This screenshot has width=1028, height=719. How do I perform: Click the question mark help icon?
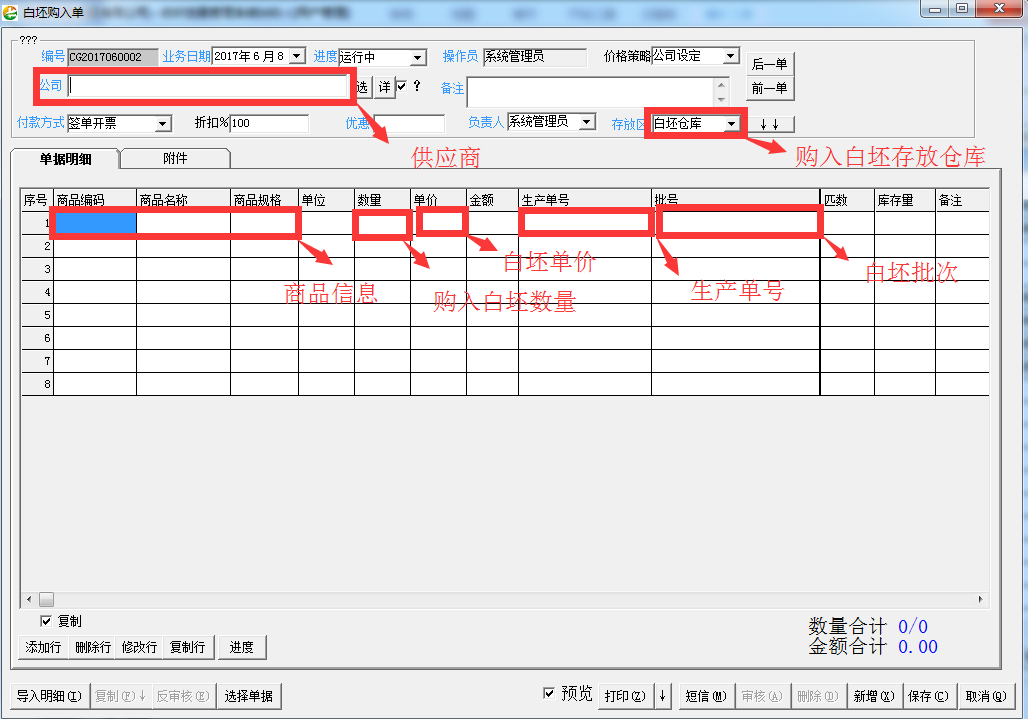point(417,86)
